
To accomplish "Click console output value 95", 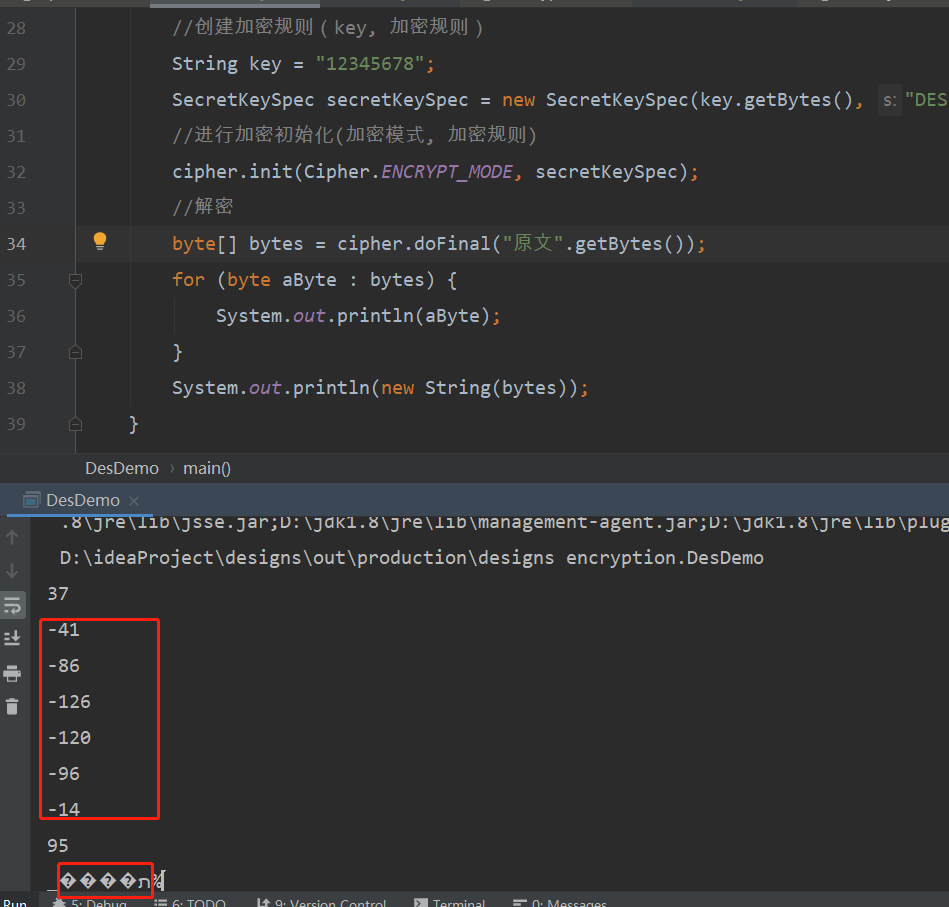I will point(58,846).
